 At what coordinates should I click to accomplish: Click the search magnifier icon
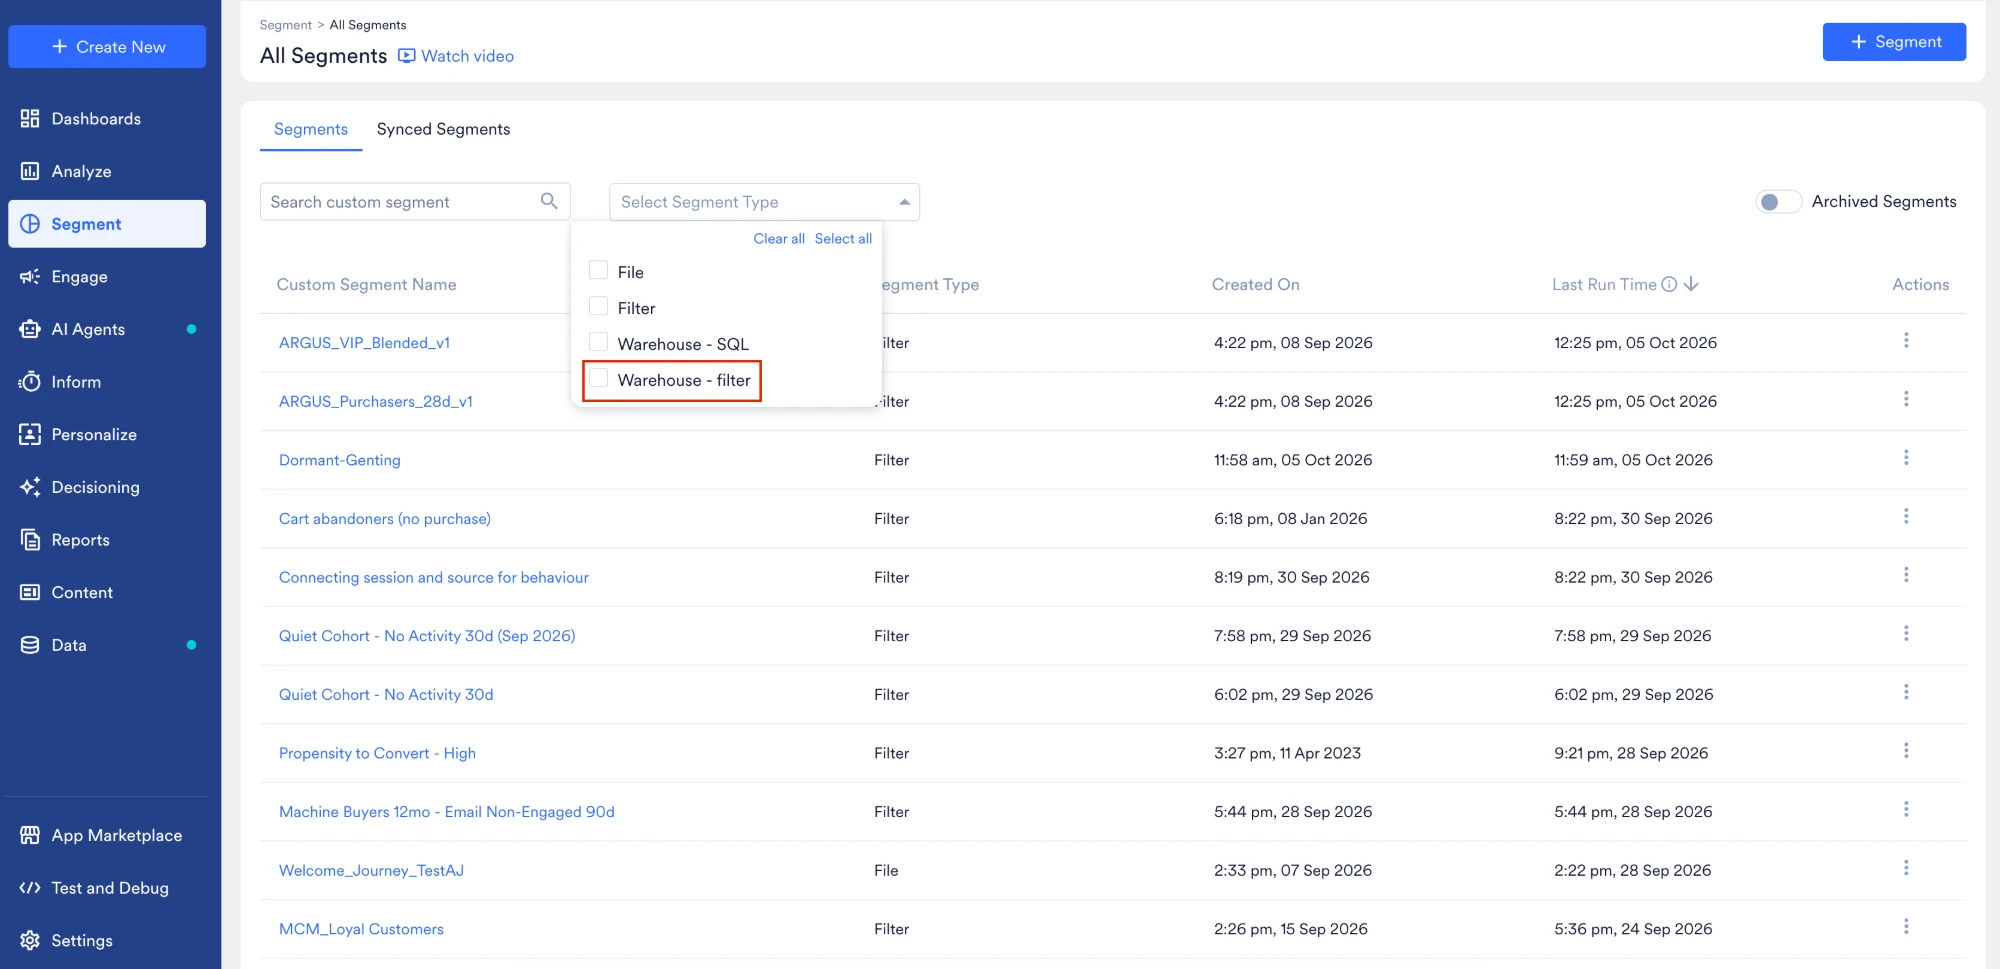pos(549,201)
